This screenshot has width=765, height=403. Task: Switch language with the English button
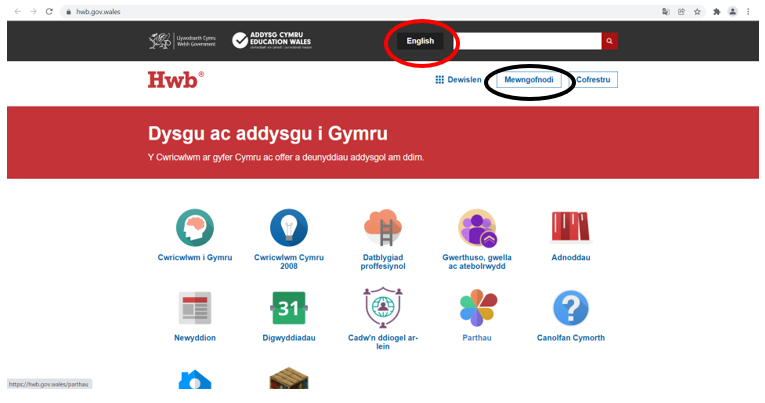(x=420, y=41)
